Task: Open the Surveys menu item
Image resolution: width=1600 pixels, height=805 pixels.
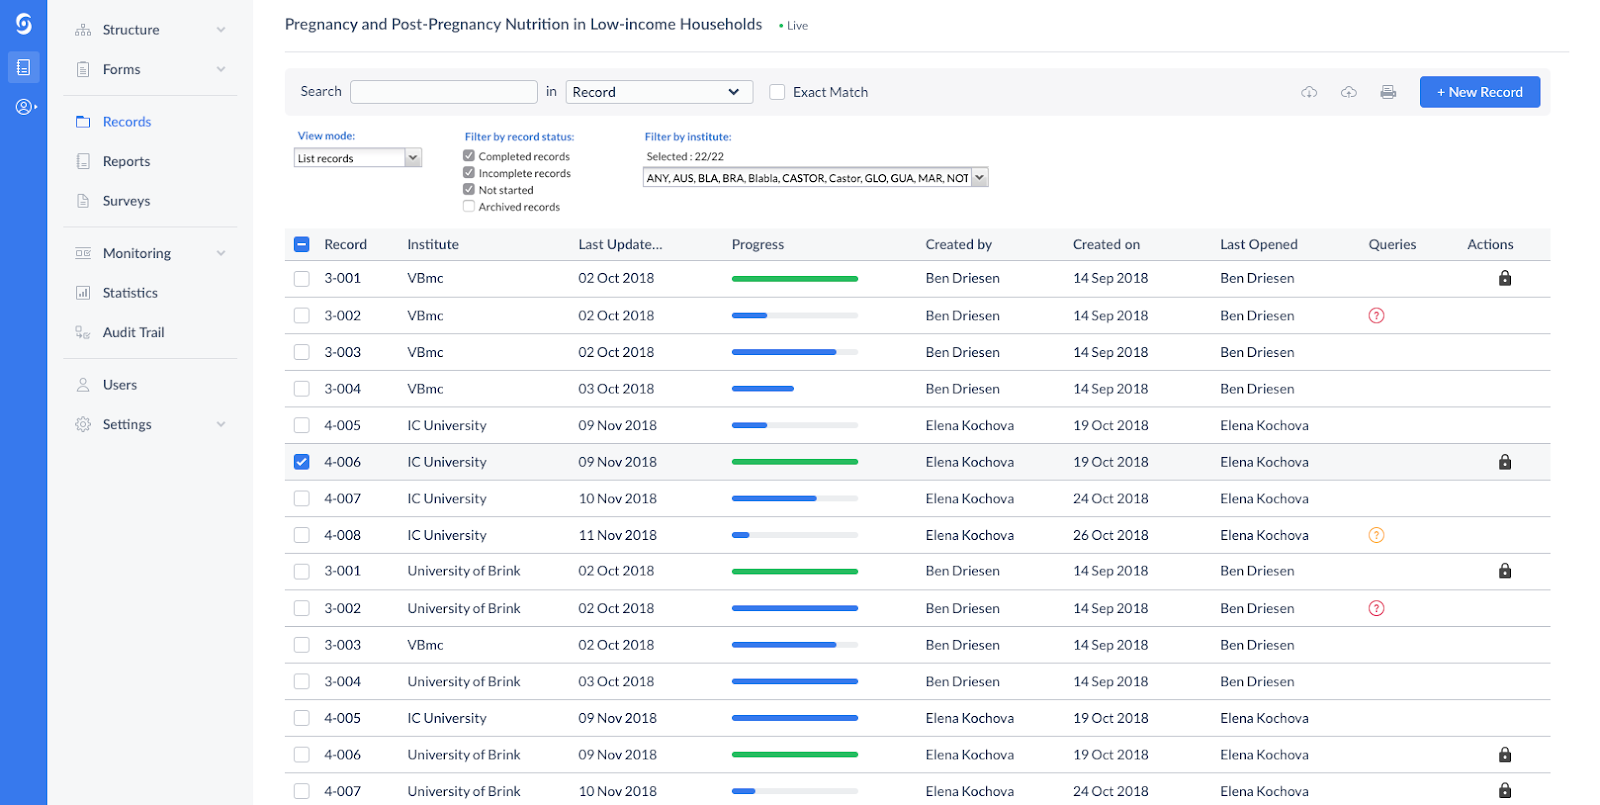Action: tap(126, 201)
